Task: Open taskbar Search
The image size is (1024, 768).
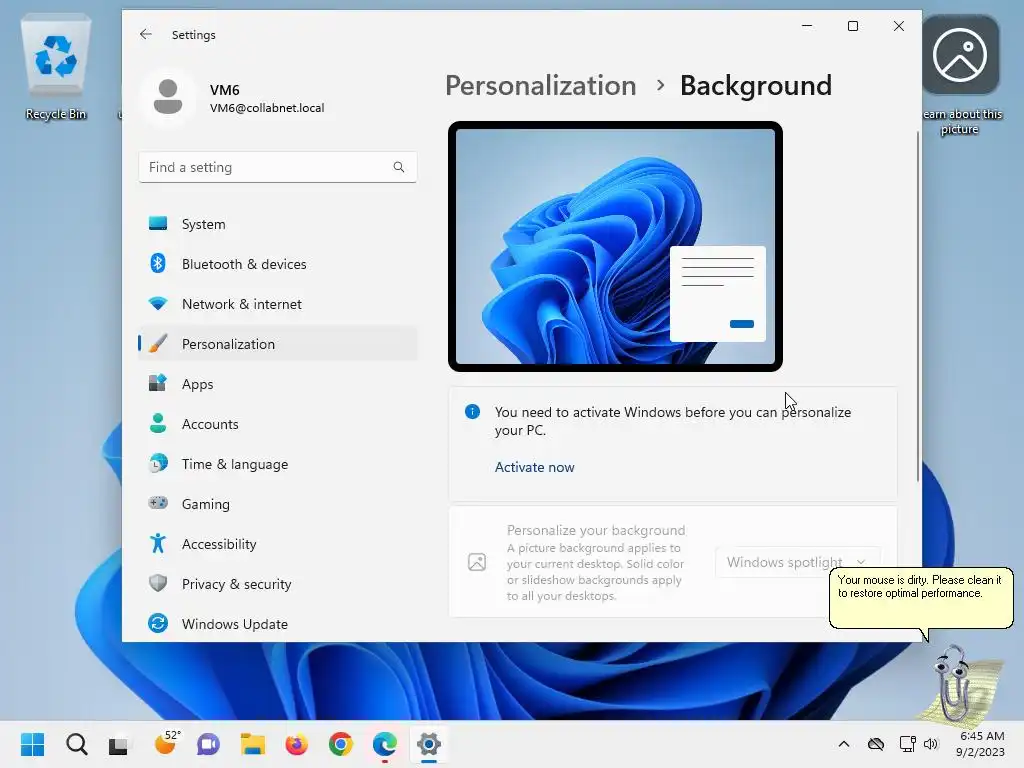Action: [76, 744]
